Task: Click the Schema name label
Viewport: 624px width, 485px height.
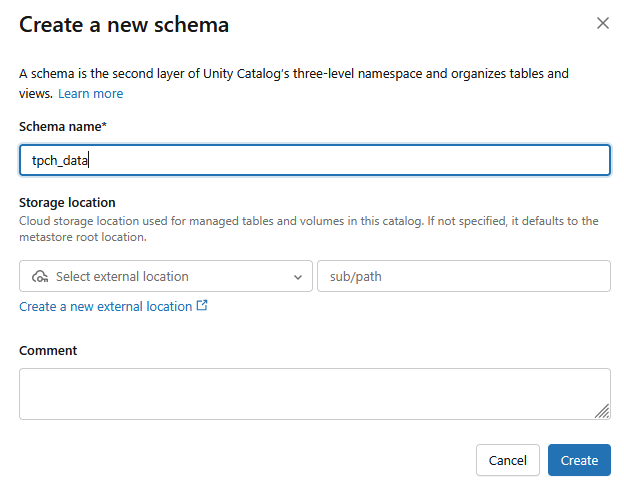Action: pos(58,127)
